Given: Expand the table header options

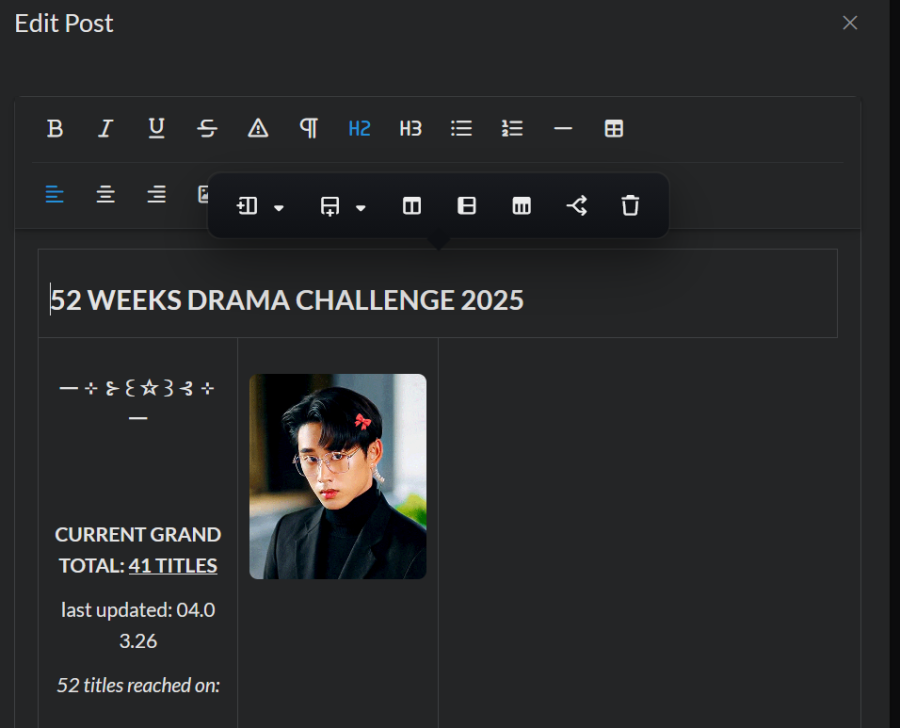Looking at the screenshot, I should coord(521,206).
